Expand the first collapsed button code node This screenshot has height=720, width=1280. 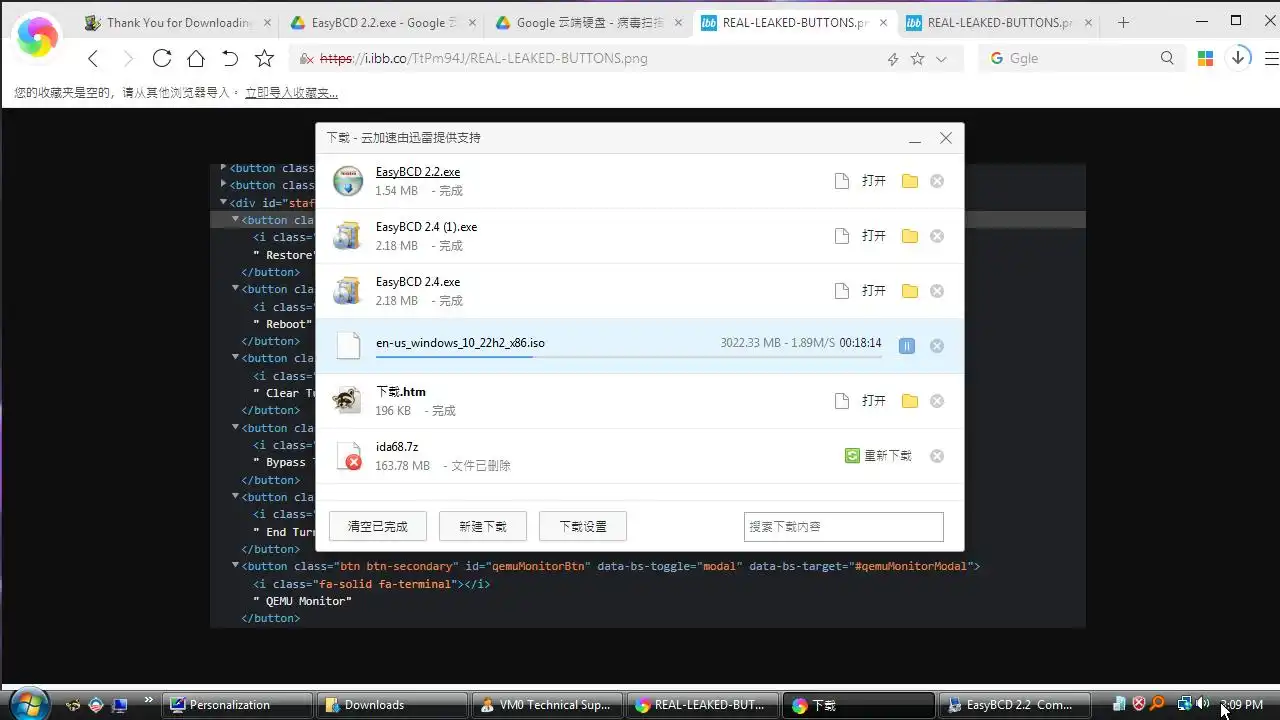(x=224, y=168)
